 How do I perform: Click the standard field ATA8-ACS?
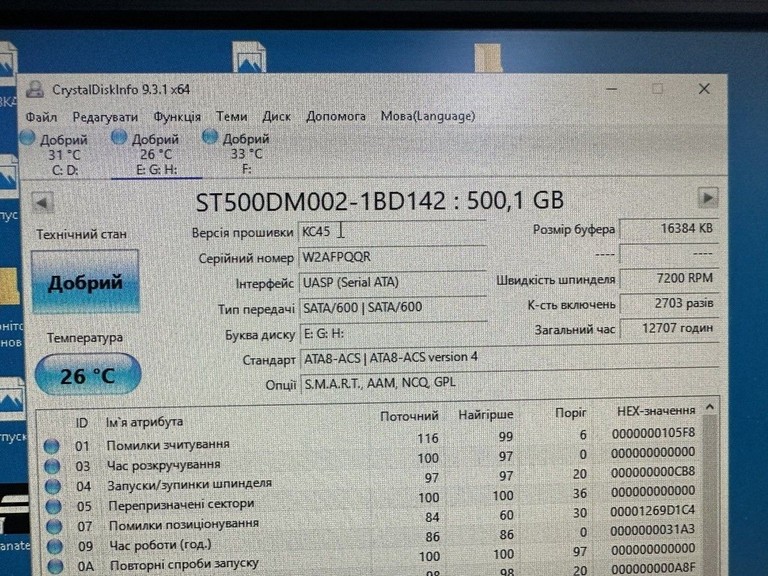pos(509,358)
